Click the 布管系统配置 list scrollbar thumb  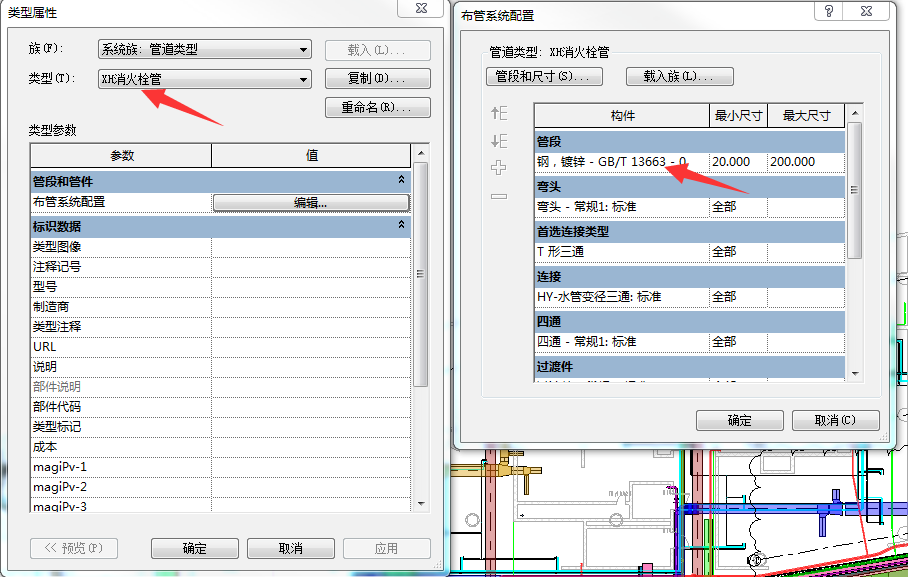coord(855,190)
